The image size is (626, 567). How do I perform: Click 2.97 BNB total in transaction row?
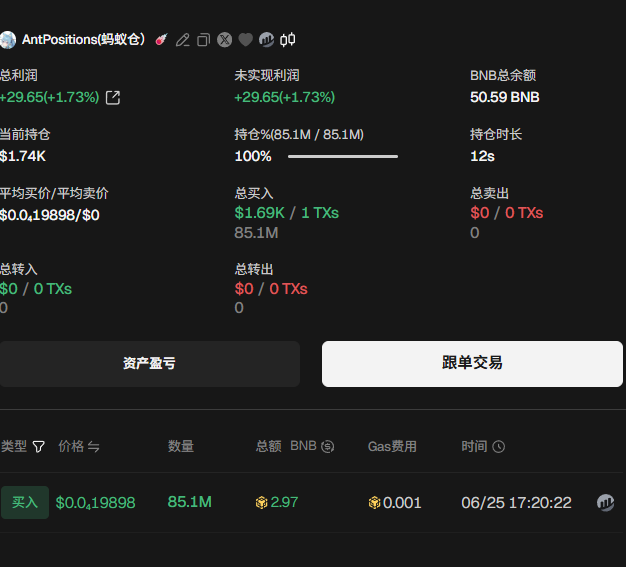[284, 502]
